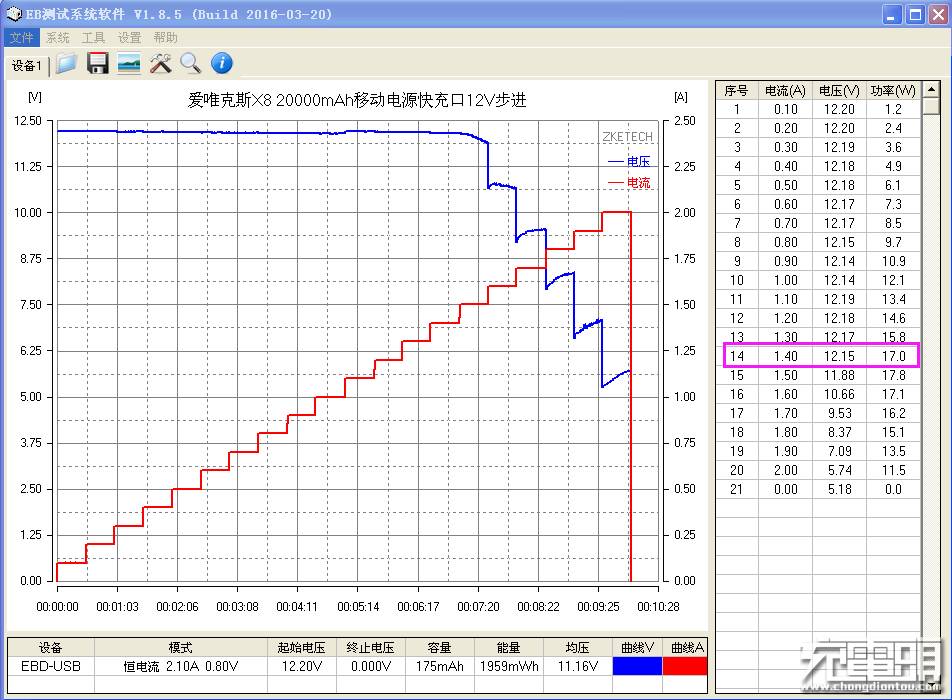Select row 8 with 0.80 current
This screenshot has height=700, width=952.
coord(818,242)
